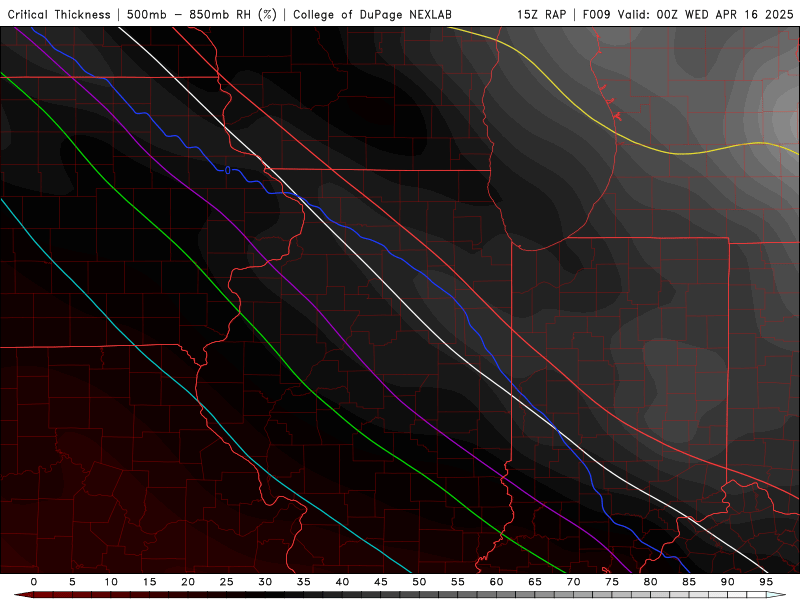The height and width of the screenshot is (600, 800).
Task: Click the "F009" forecast hour text
Action: 596,14
